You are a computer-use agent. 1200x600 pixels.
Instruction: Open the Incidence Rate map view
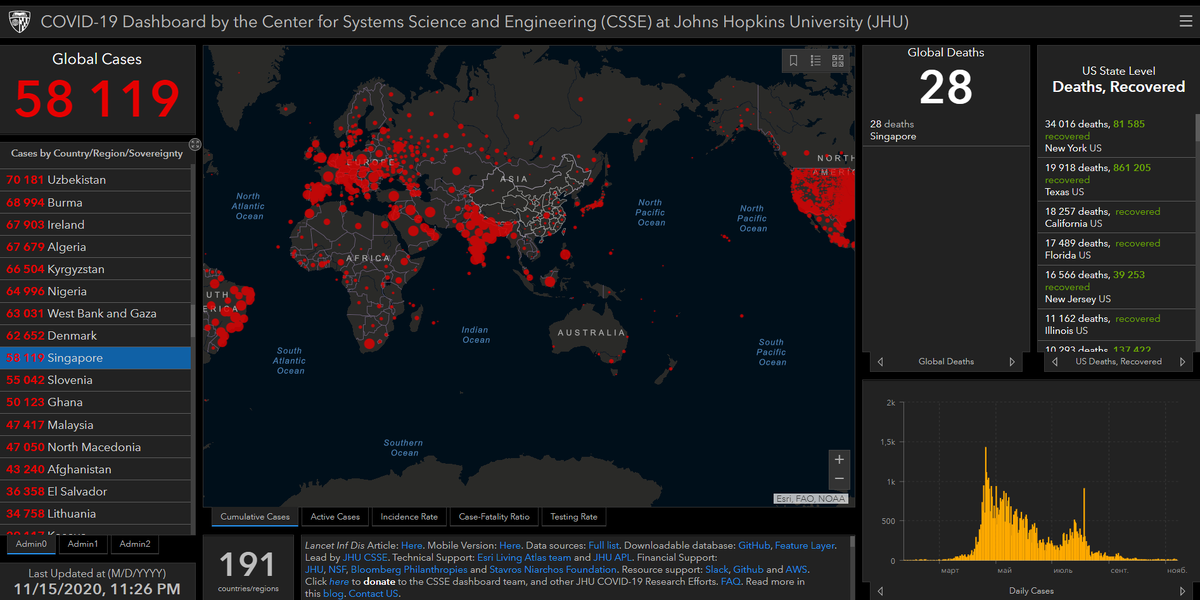(x=409, y=516)
